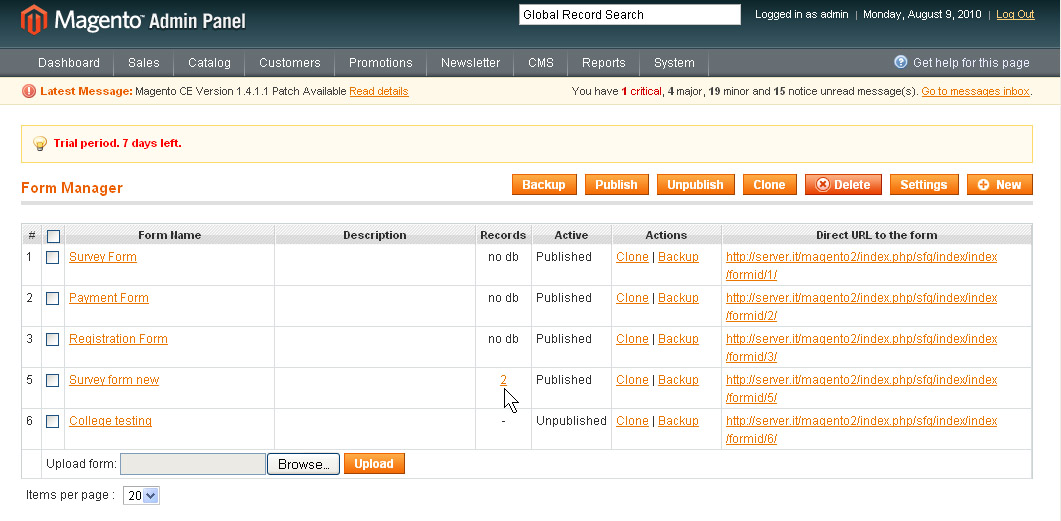Click the Backup toolbar button

[x=544, y=185]
